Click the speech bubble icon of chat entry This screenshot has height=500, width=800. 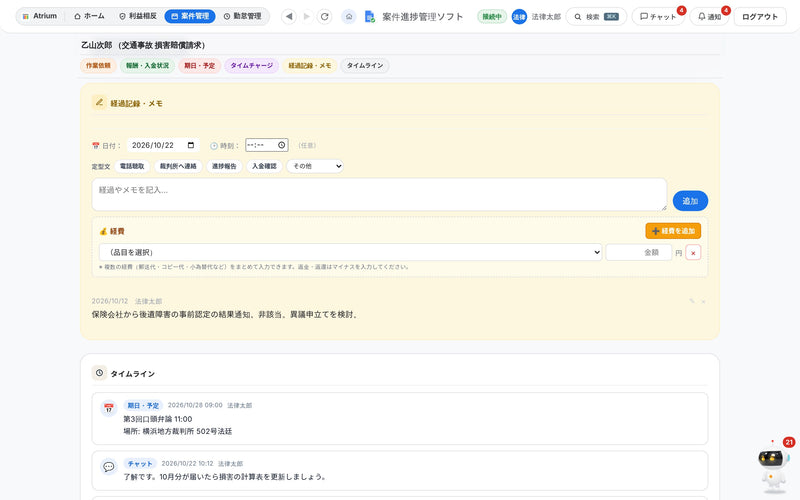[109, 466]
